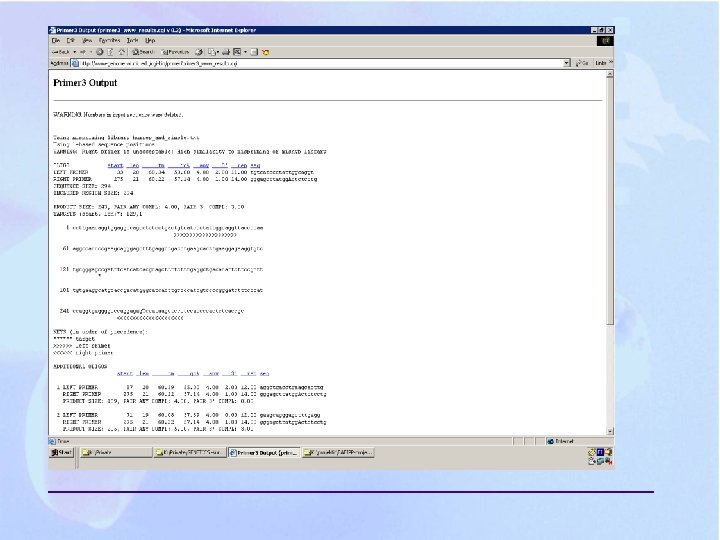The width and height of the screenshot is (720, 540).
Task: Open the Tools menu
Action: click(132, 40)
